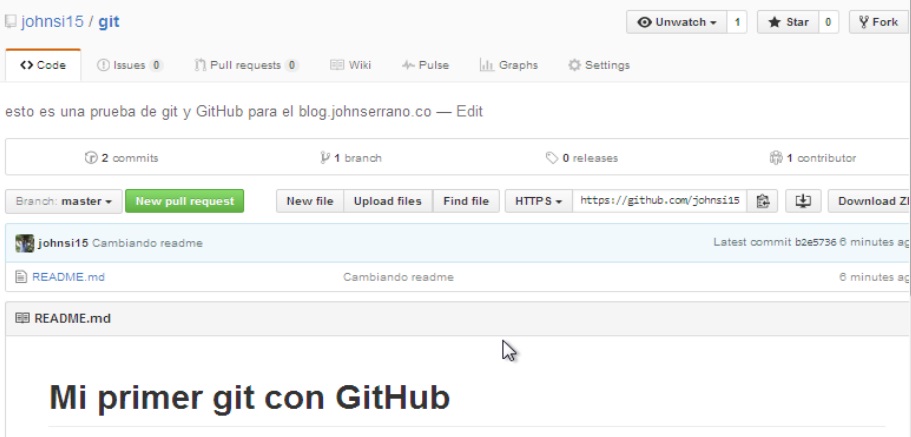The width and height of the screenshot is (911, 437).
Task: Click the watchers count 1
Action: click(x=737, y=22)
